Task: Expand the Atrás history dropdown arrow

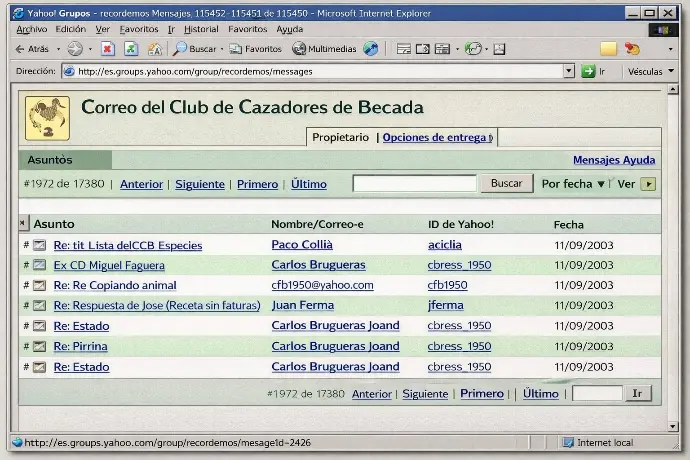Action: [x=58, y=49]
